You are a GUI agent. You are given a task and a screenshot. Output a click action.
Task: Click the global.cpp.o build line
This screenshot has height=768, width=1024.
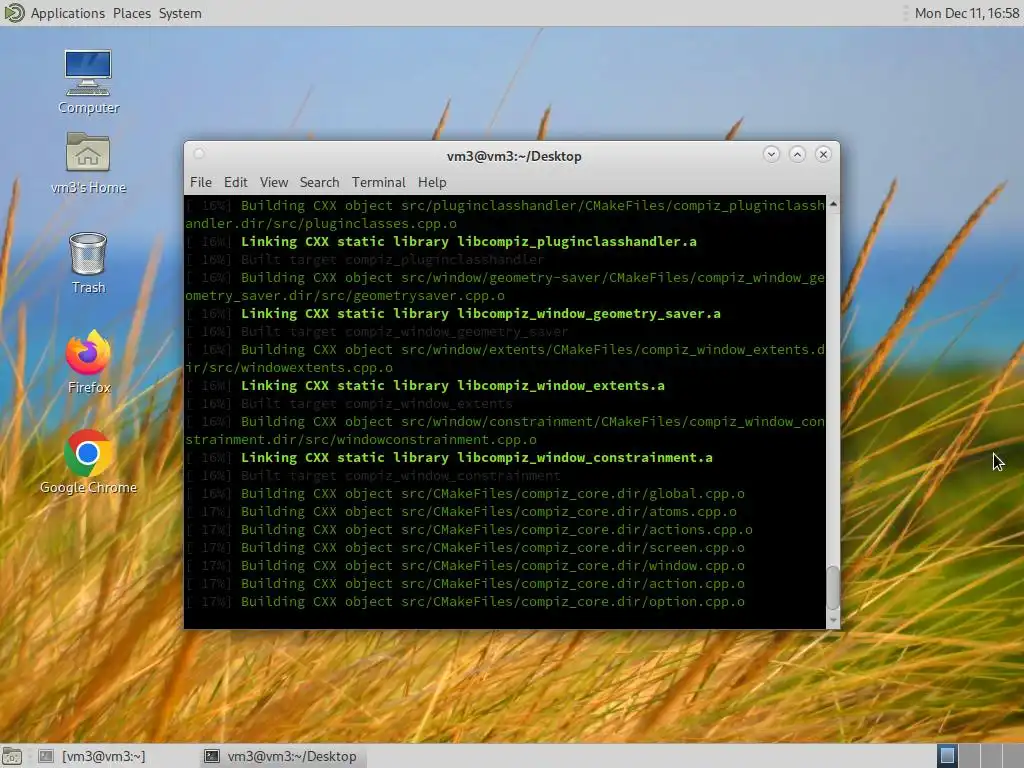click(465, 494)
